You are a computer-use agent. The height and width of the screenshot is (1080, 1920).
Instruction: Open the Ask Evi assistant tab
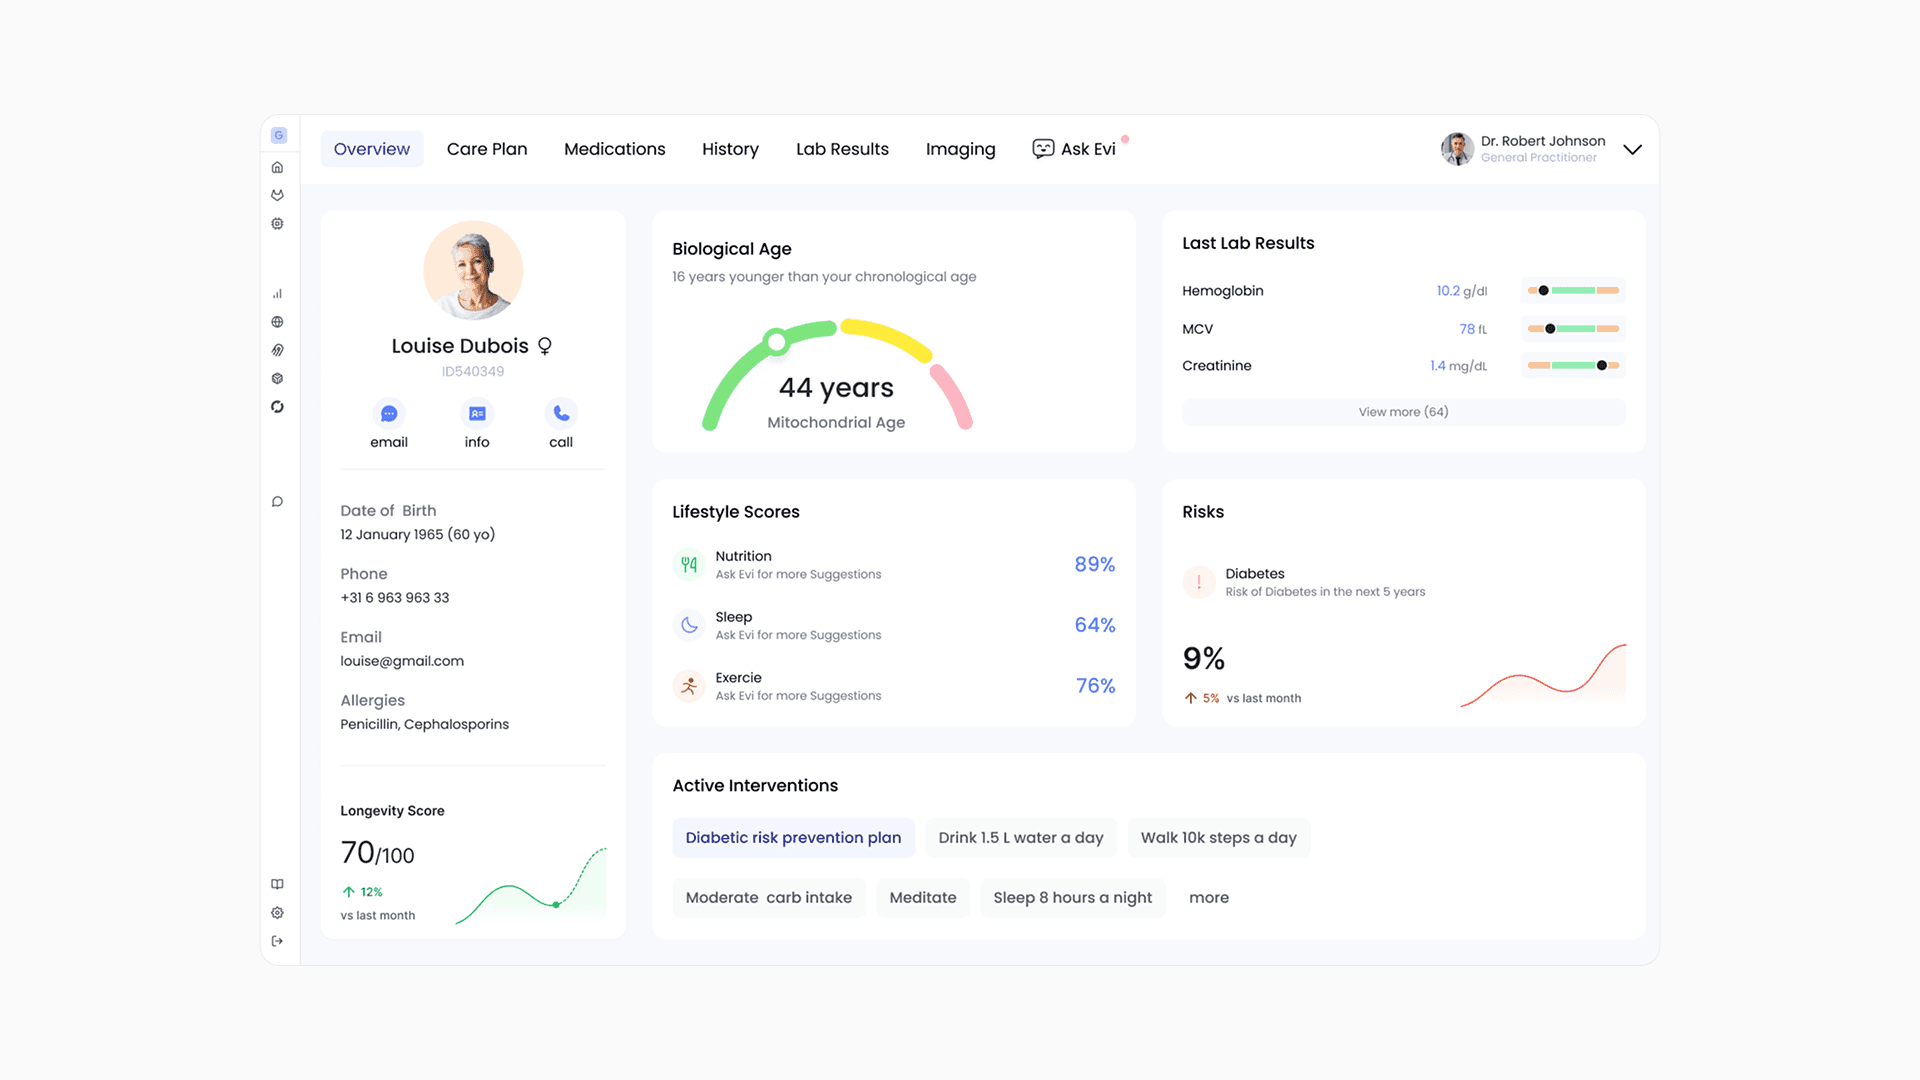(x=1074, y=149)
